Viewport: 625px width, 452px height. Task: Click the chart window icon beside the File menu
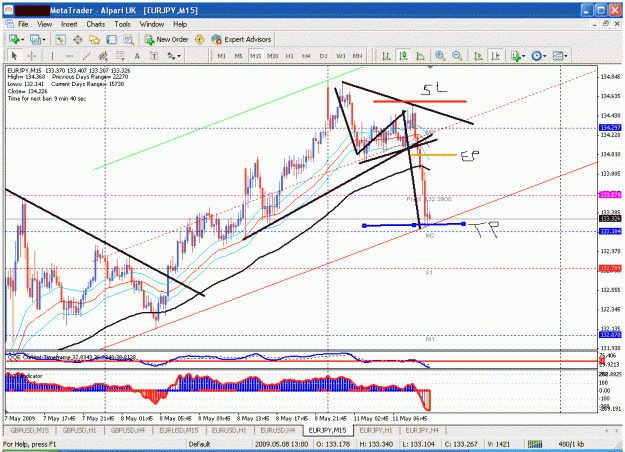click(x=9, y=24)
